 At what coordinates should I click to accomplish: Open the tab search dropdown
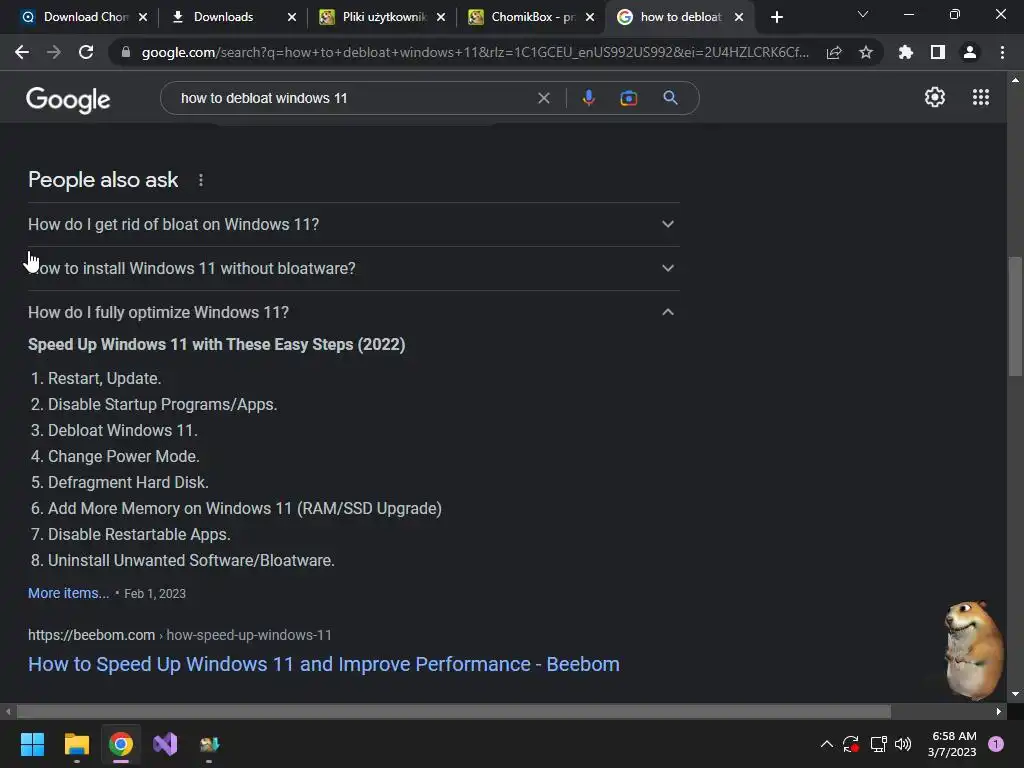[x=863, y=14]
